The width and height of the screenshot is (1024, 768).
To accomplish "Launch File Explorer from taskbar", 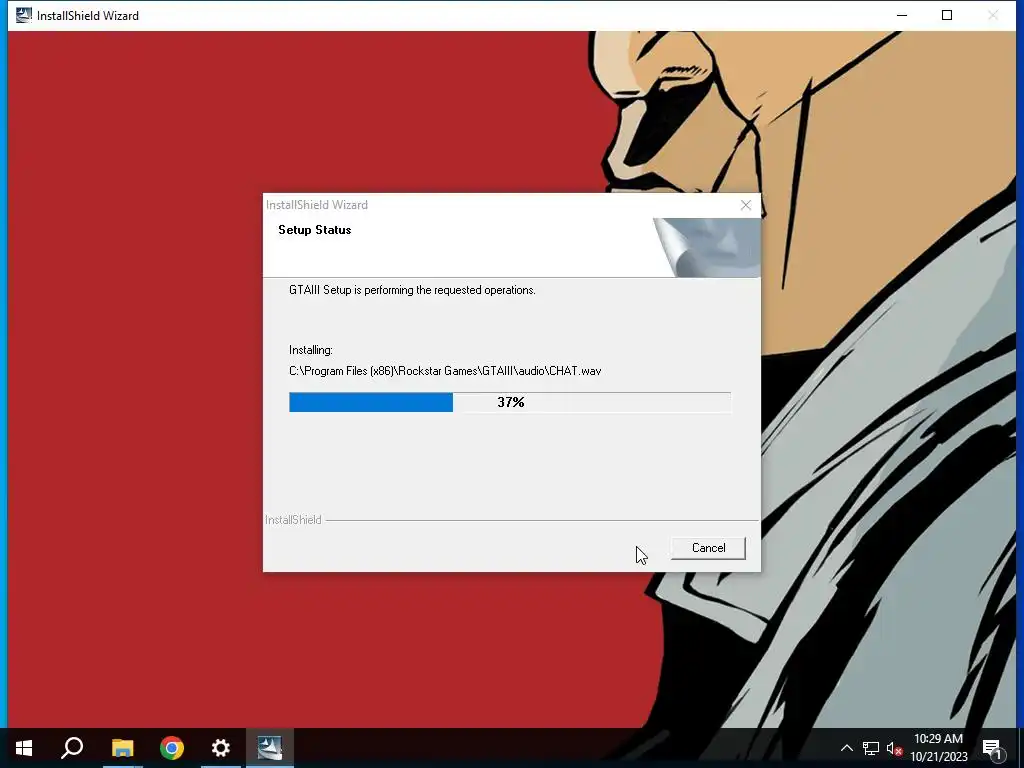I will 122,748.
